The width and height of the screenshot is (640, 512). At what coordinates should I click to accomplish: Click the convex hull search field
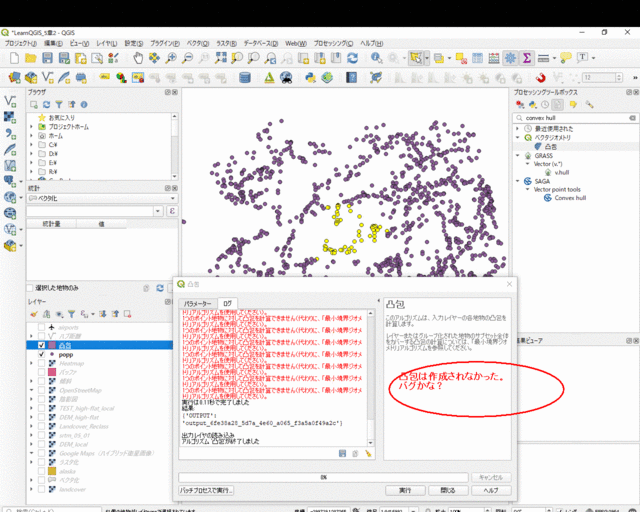[576, 118]
